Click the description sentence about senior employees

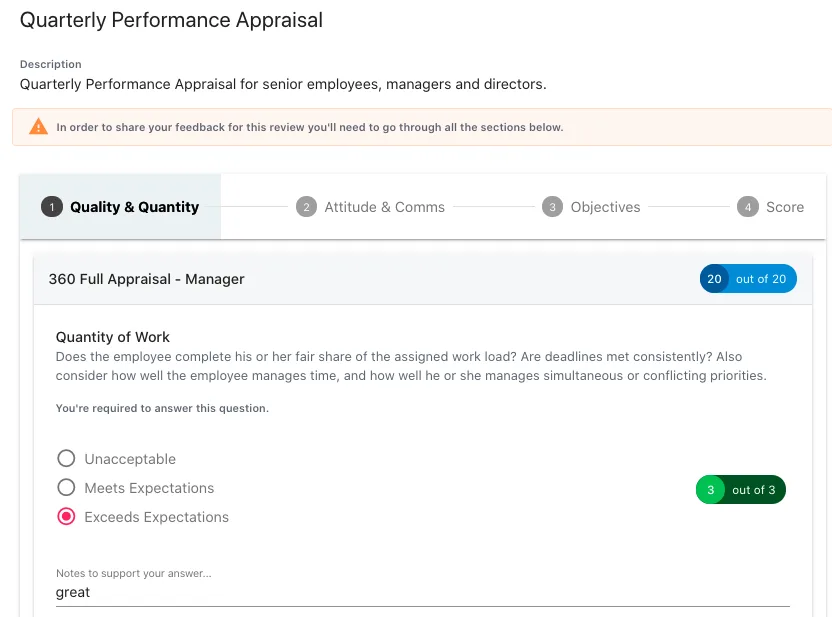tap(283, 84)
